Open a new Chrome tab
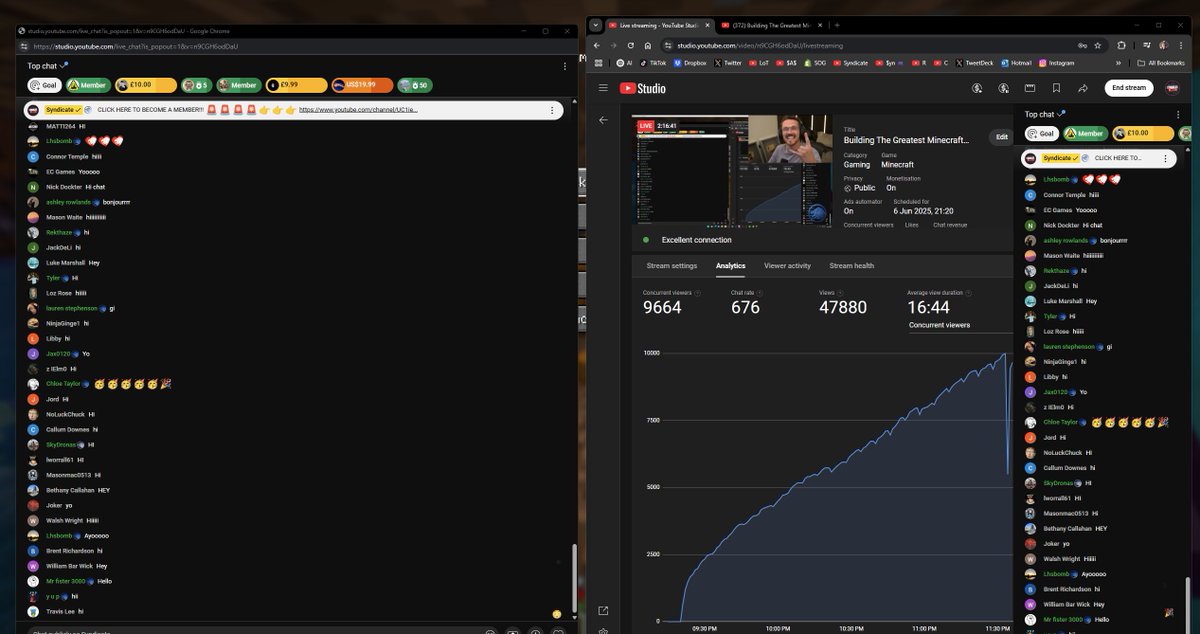Screen dimensions: 1200x634 click(x=837, y=24)
